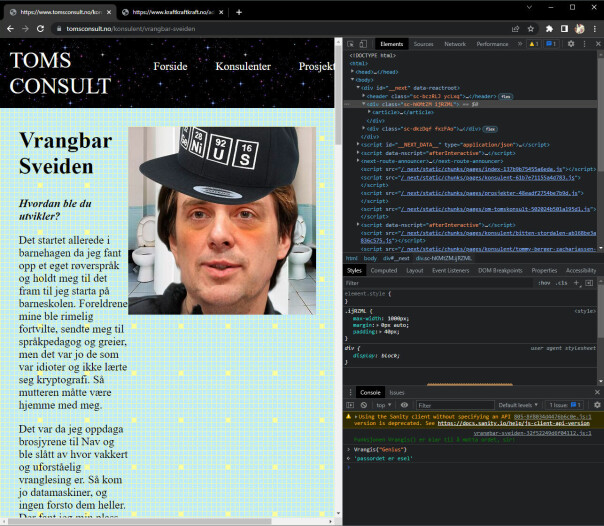This screenshot has height=526, width=604.
Task: Switch to the Network tab
Action: [x=455, y=44]
